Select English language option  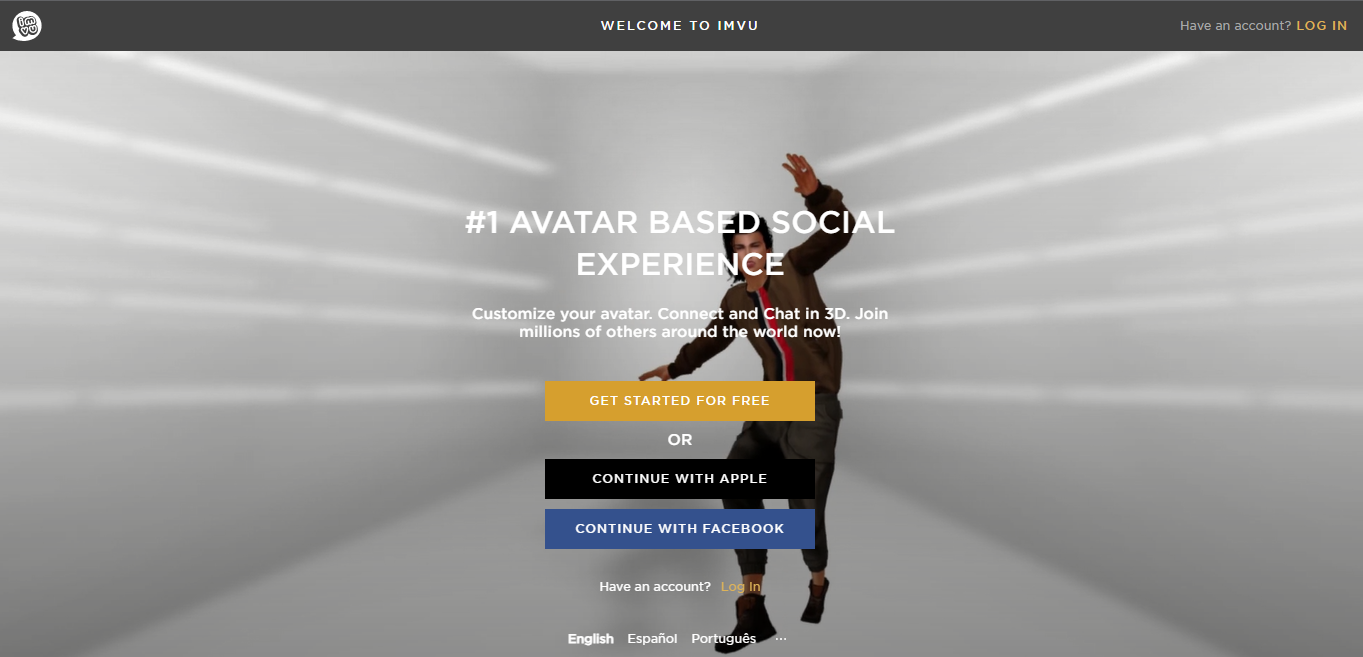tap(591, 639)
